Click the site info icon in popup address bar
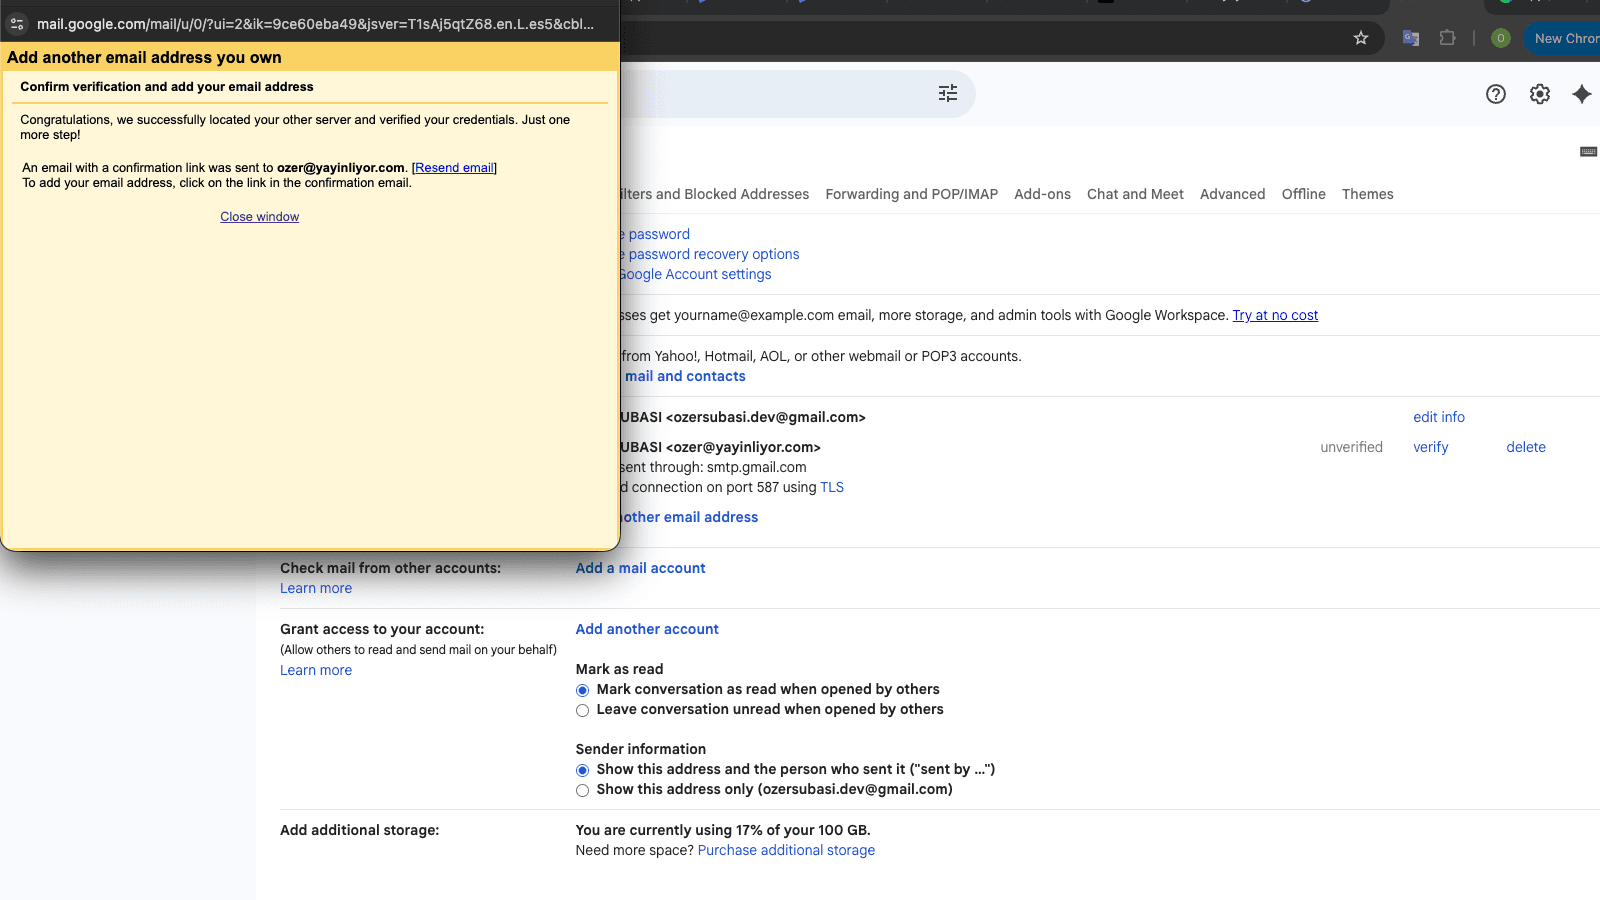The image size is (1600, 900). (17, 24)
